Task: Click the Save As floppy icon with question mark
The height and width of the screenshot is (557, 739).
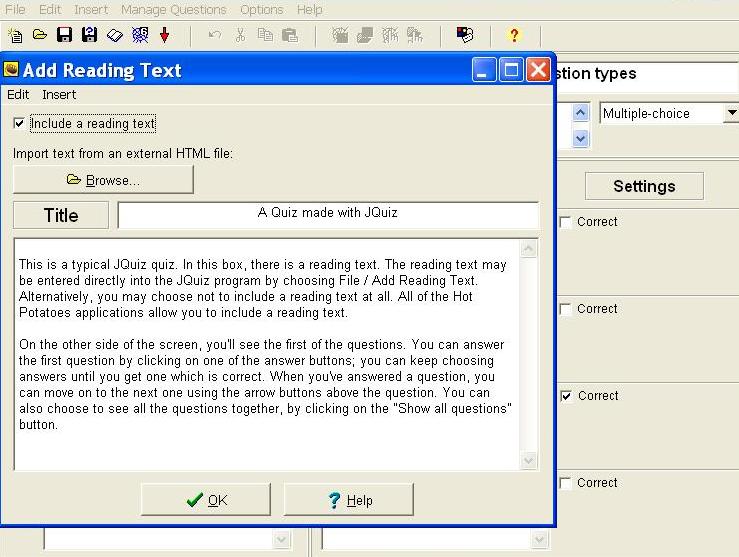Action: click(89, 35)
